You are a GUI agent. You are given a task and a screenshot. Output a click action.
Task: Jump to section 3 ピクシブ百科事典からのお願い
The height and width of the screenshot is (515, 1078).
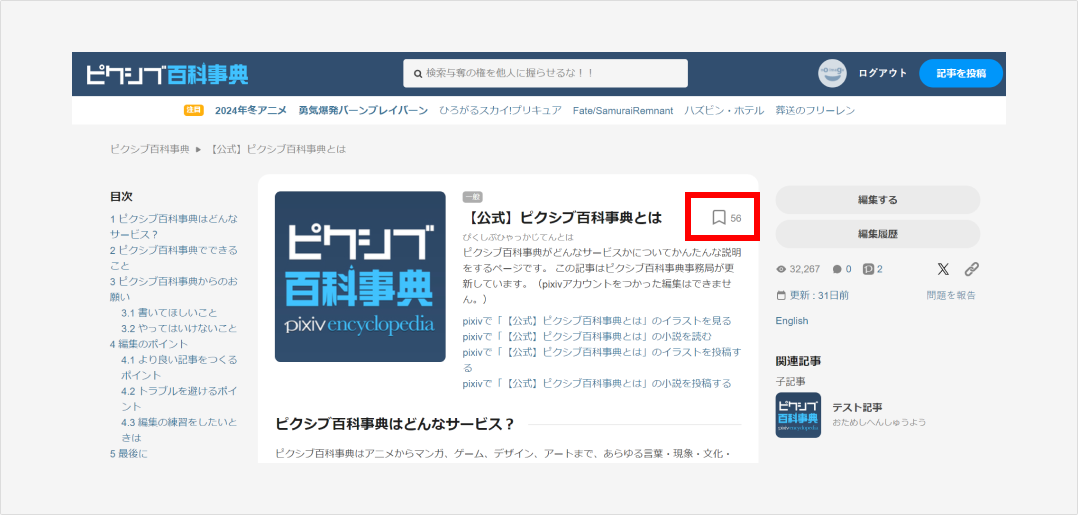coord(174,289)
